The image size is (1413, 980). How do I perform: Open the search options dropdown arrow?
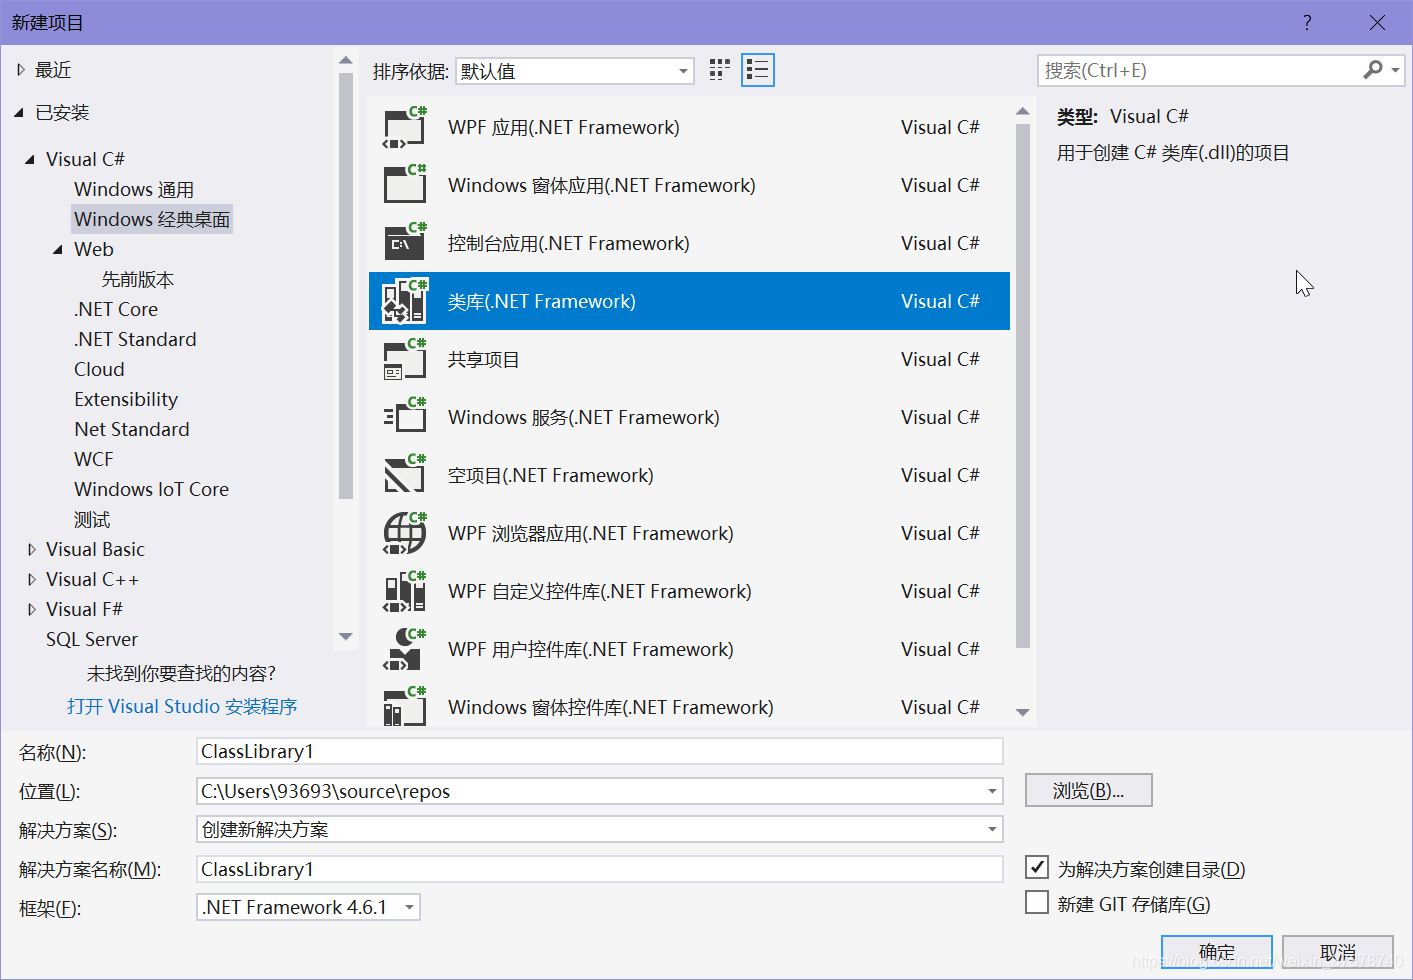[1395, 70]
